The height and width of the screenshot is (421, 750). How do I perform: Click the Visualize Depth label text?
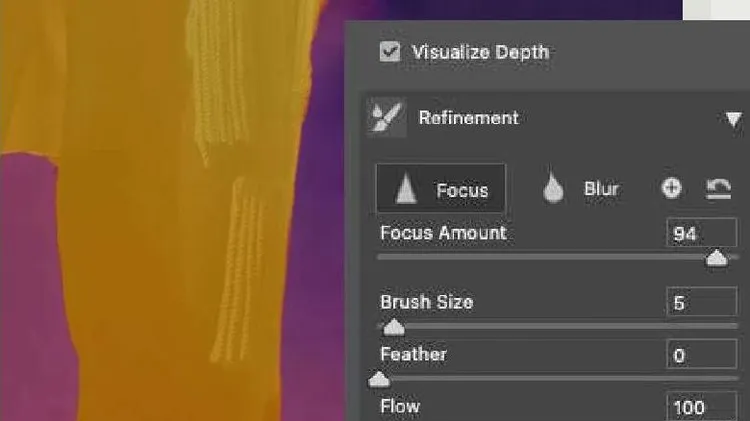[x=480, y=52]
